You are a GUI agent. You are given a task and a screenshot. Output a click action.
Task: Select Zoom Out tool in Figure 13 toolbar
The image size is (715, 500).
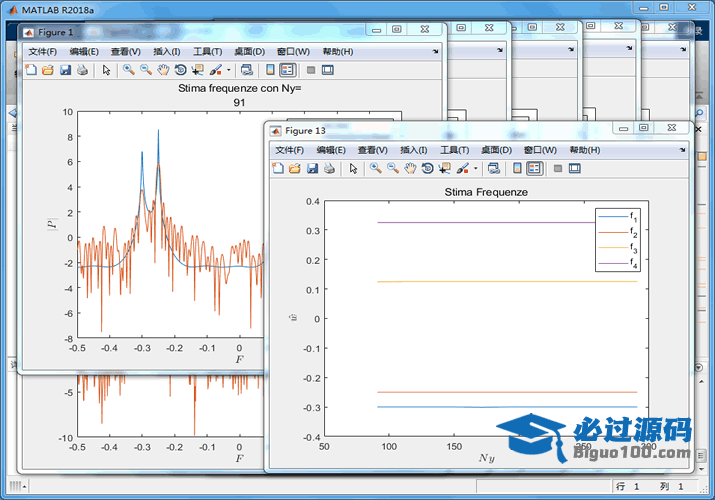coord(393,168)
